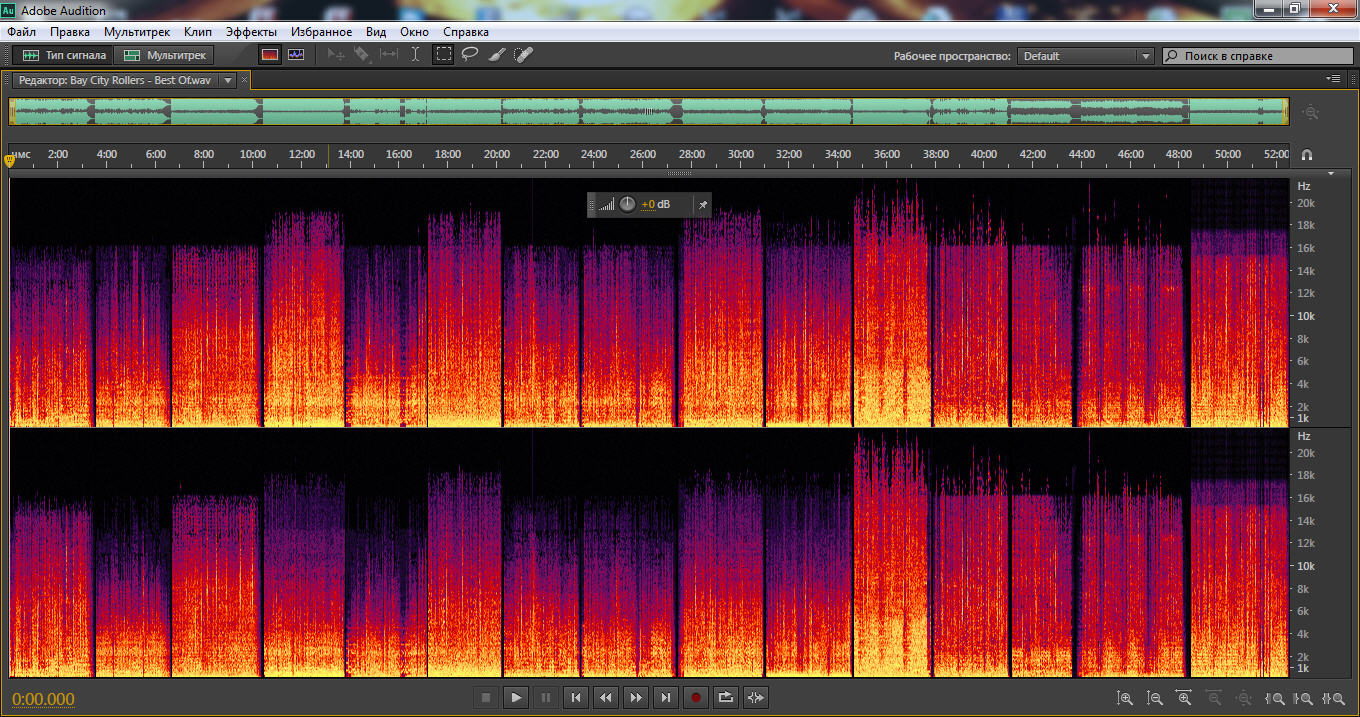The width and height of the screenshot is (1360, 717).
Task: Switch to Мультитрек view
Action: (165, 55)
